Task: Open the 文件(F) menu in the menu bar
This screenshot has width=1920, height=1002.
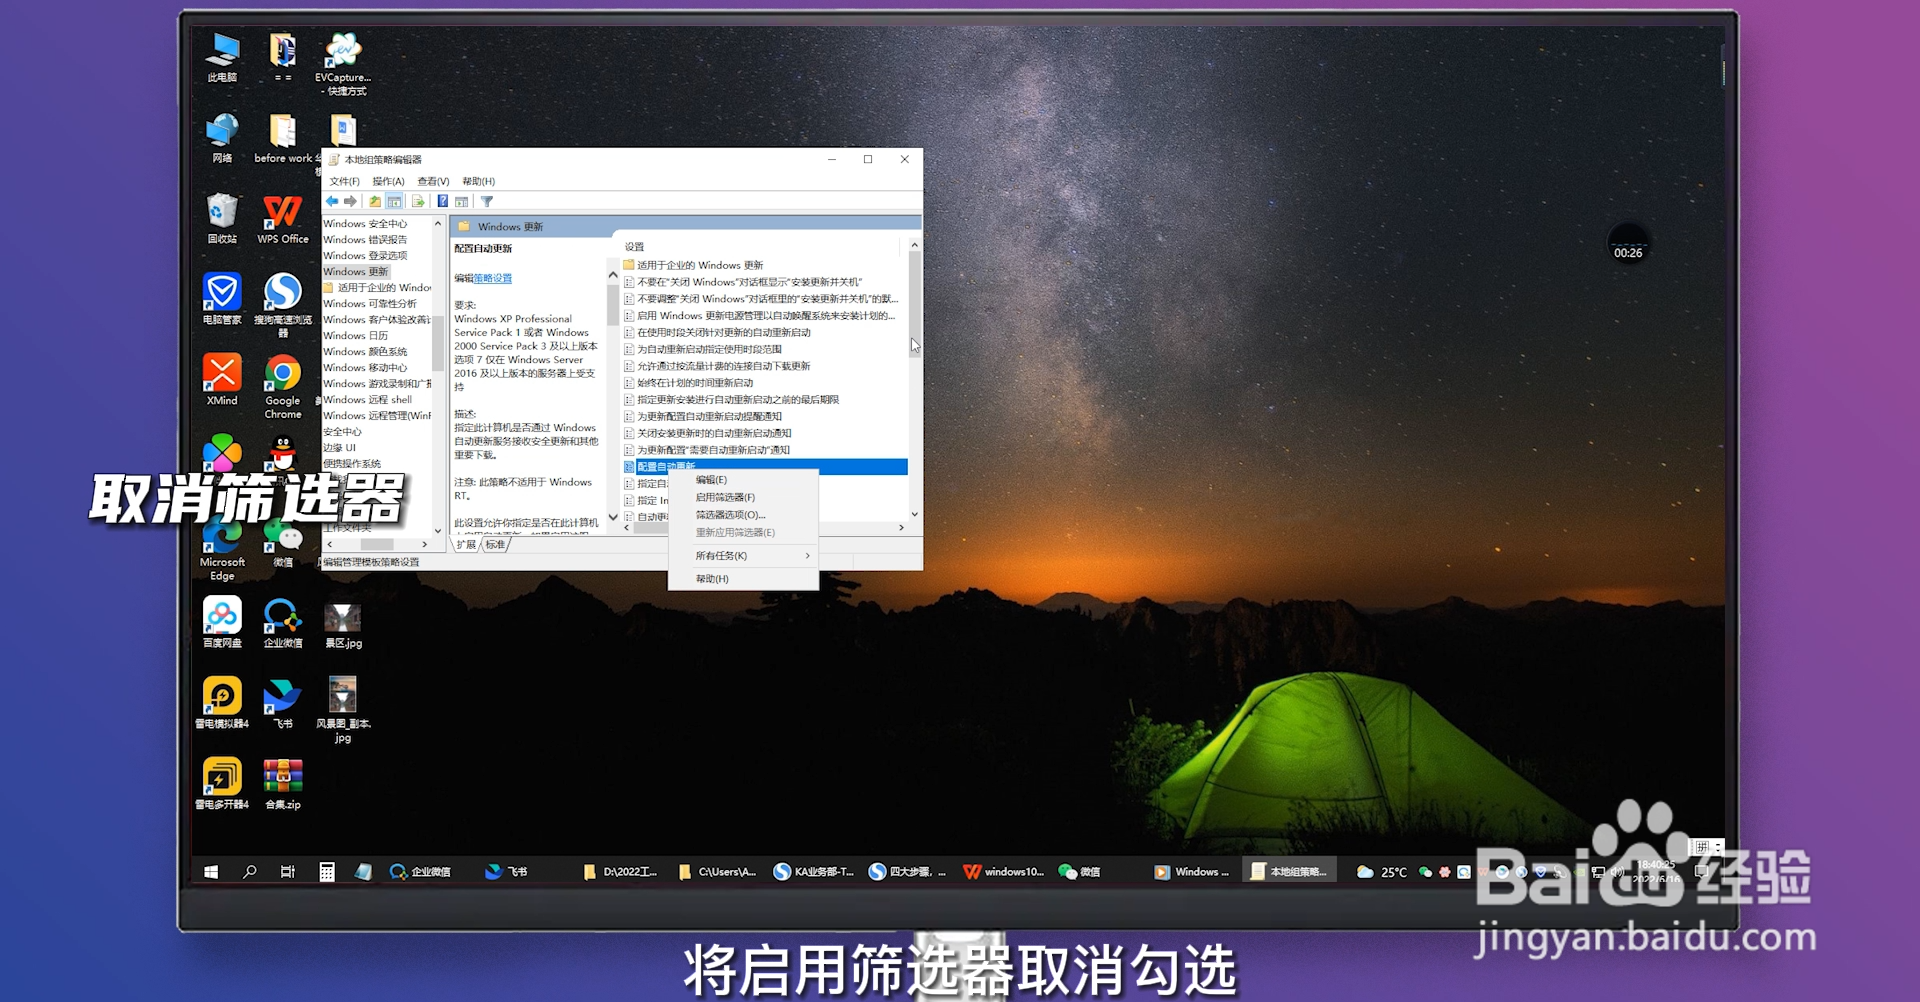Action: [344, 181]
